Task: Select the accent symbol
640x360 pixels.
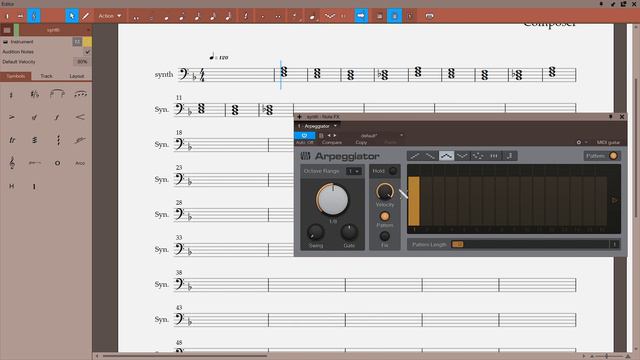Action: [x=11, y=117]
